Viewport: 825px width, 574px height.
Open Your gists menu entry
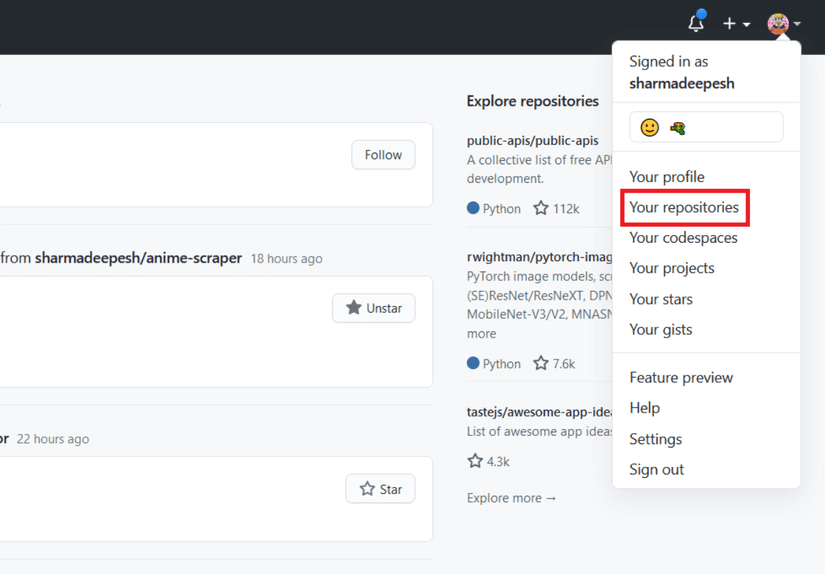click(x=661, y=329)
